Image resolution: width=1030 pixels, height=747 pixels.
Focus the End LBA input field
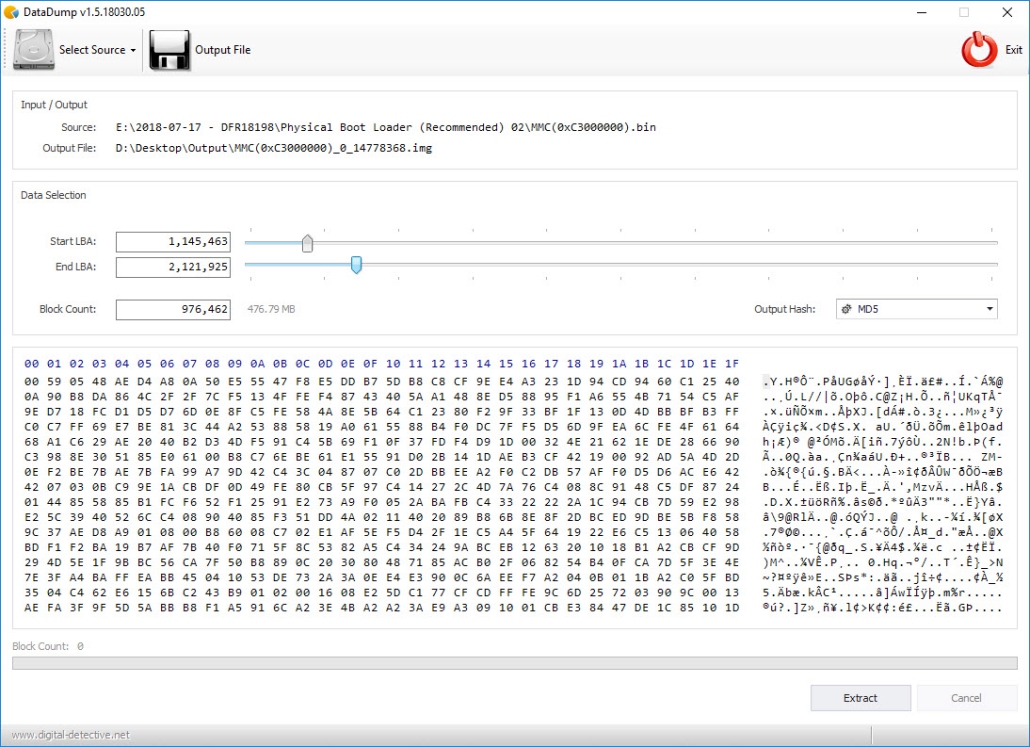(173, 267)
